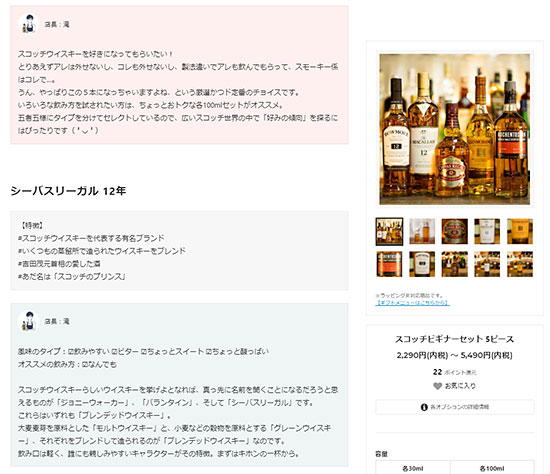This screenshot has height=474, width=550.
Task: Click the 【特徴】 features header
Action: 31,225
